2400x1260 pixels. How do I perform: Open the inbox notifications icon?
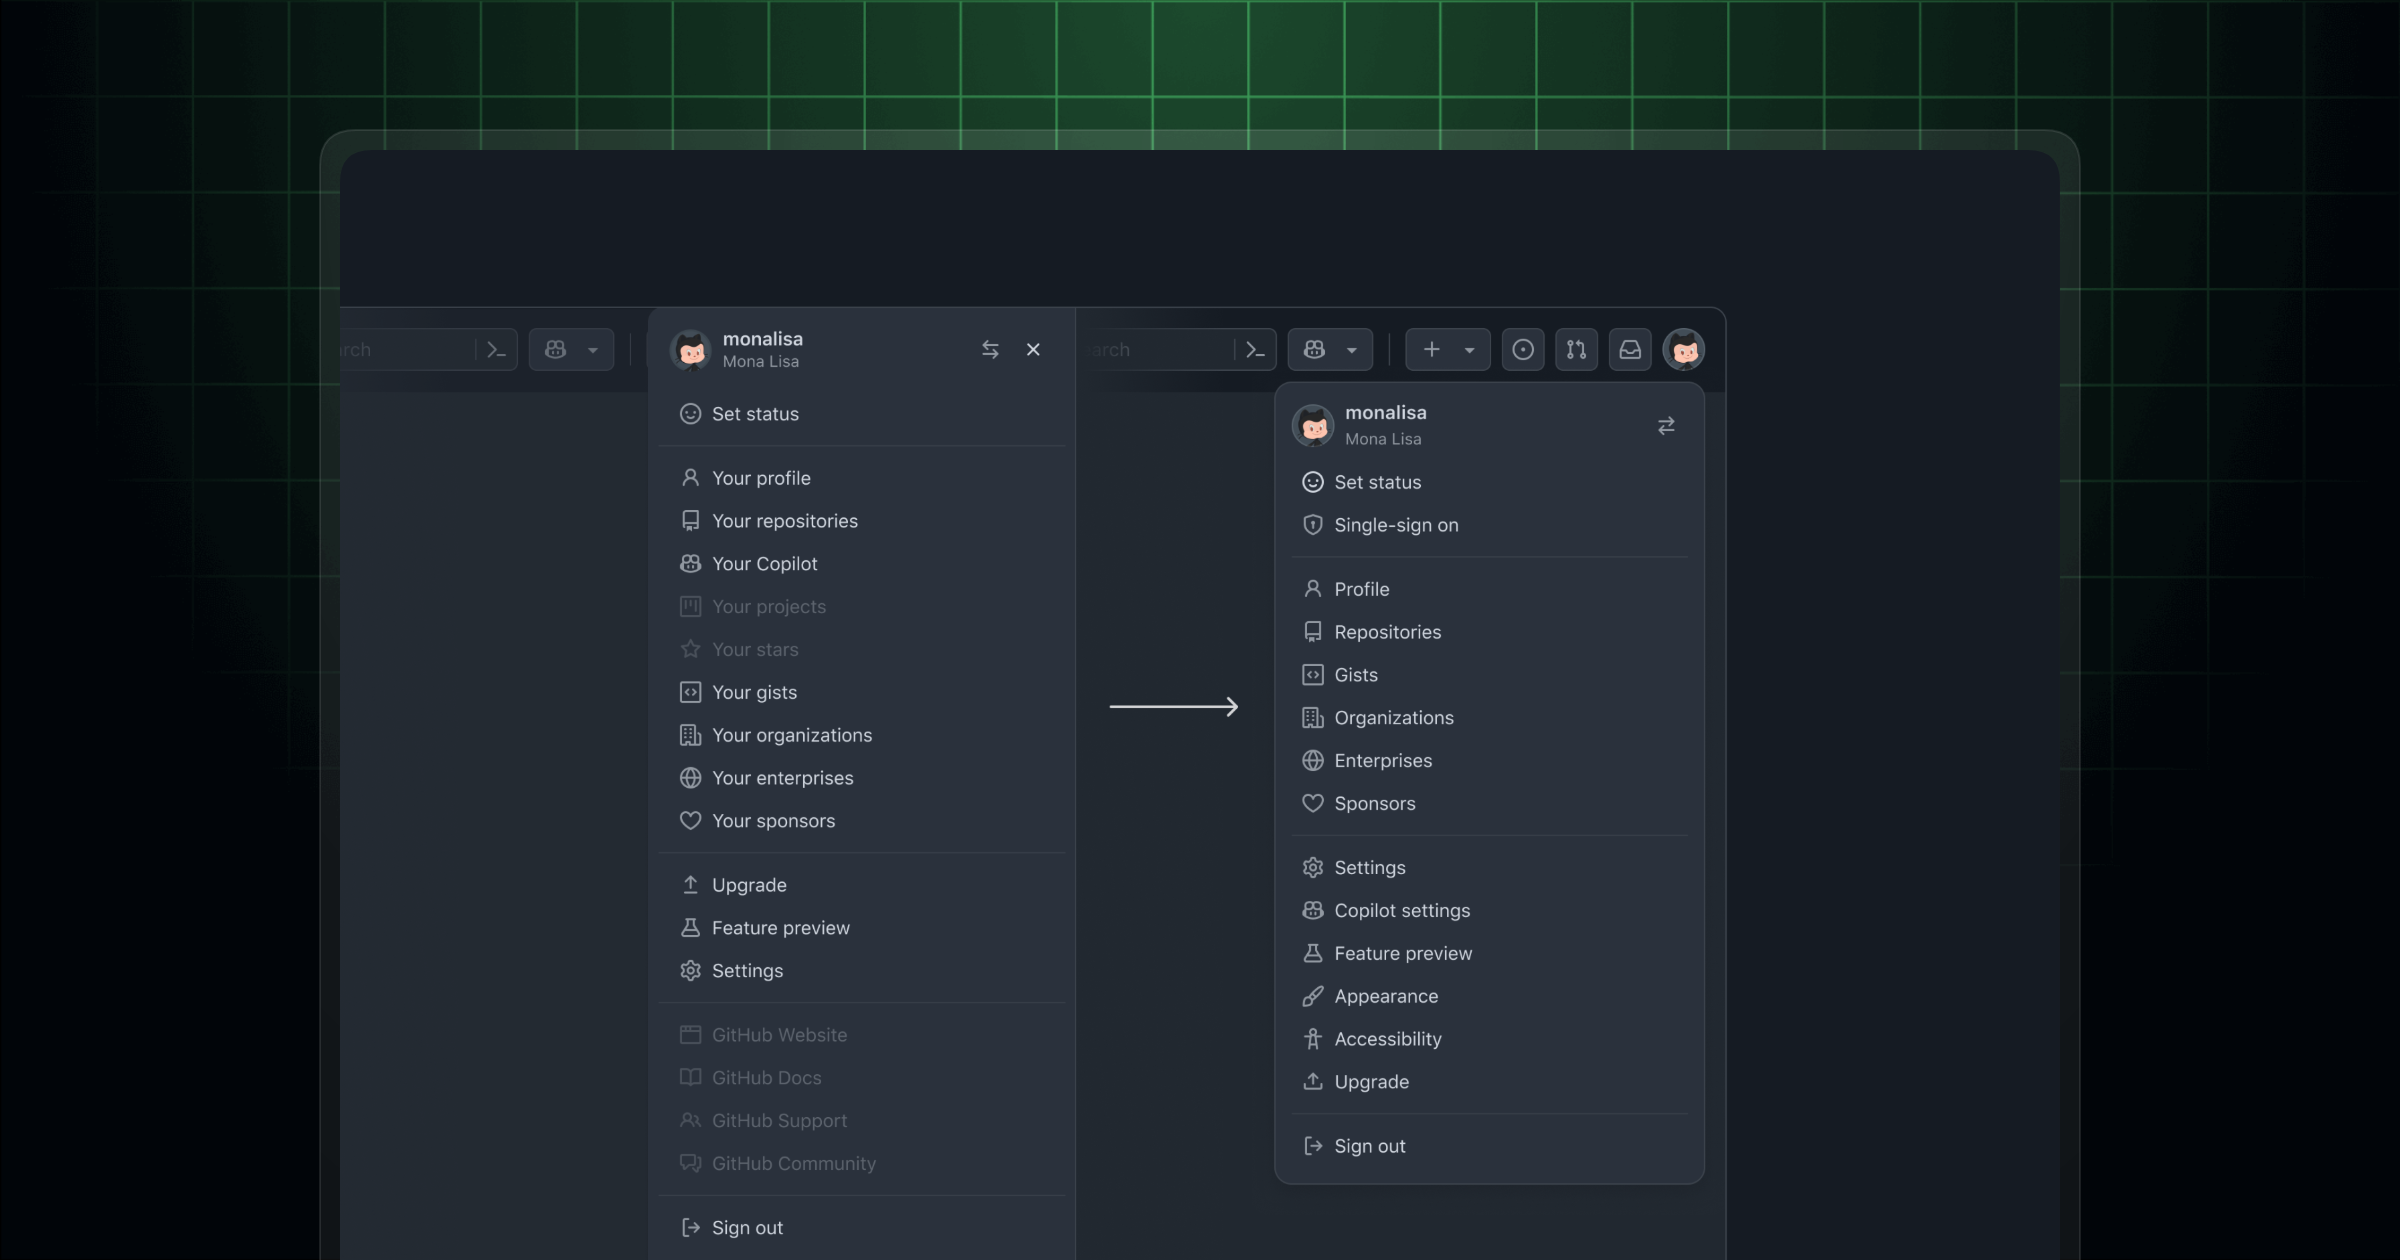tap(1630, 350)
